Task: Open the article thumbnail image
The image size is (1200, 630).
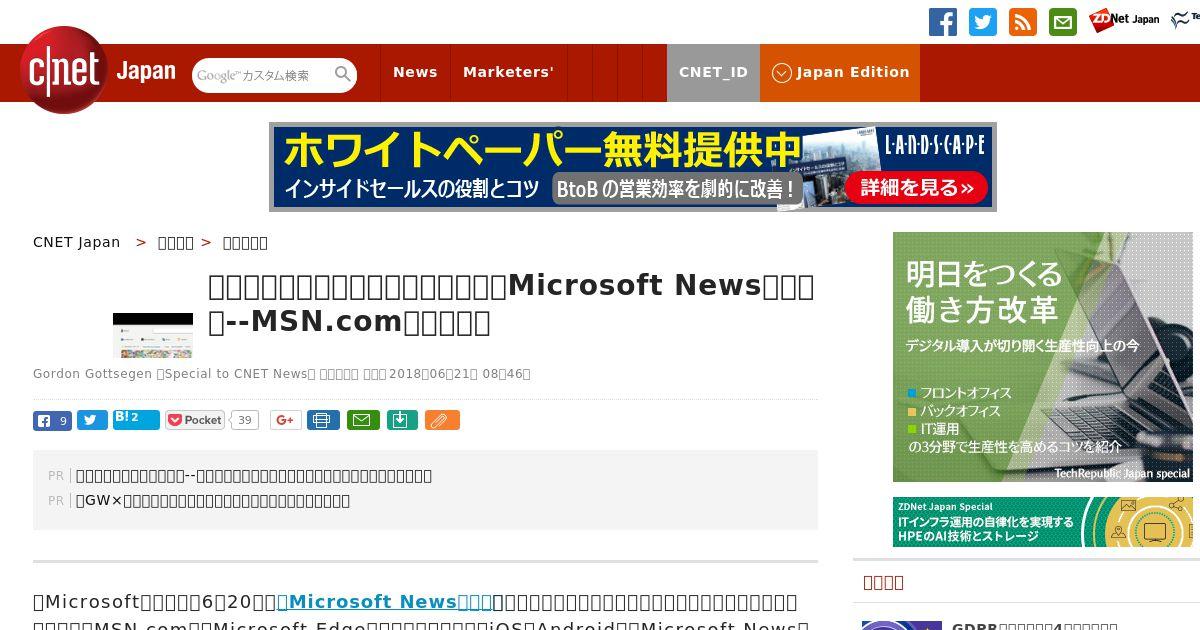Action: click(153, 335)
